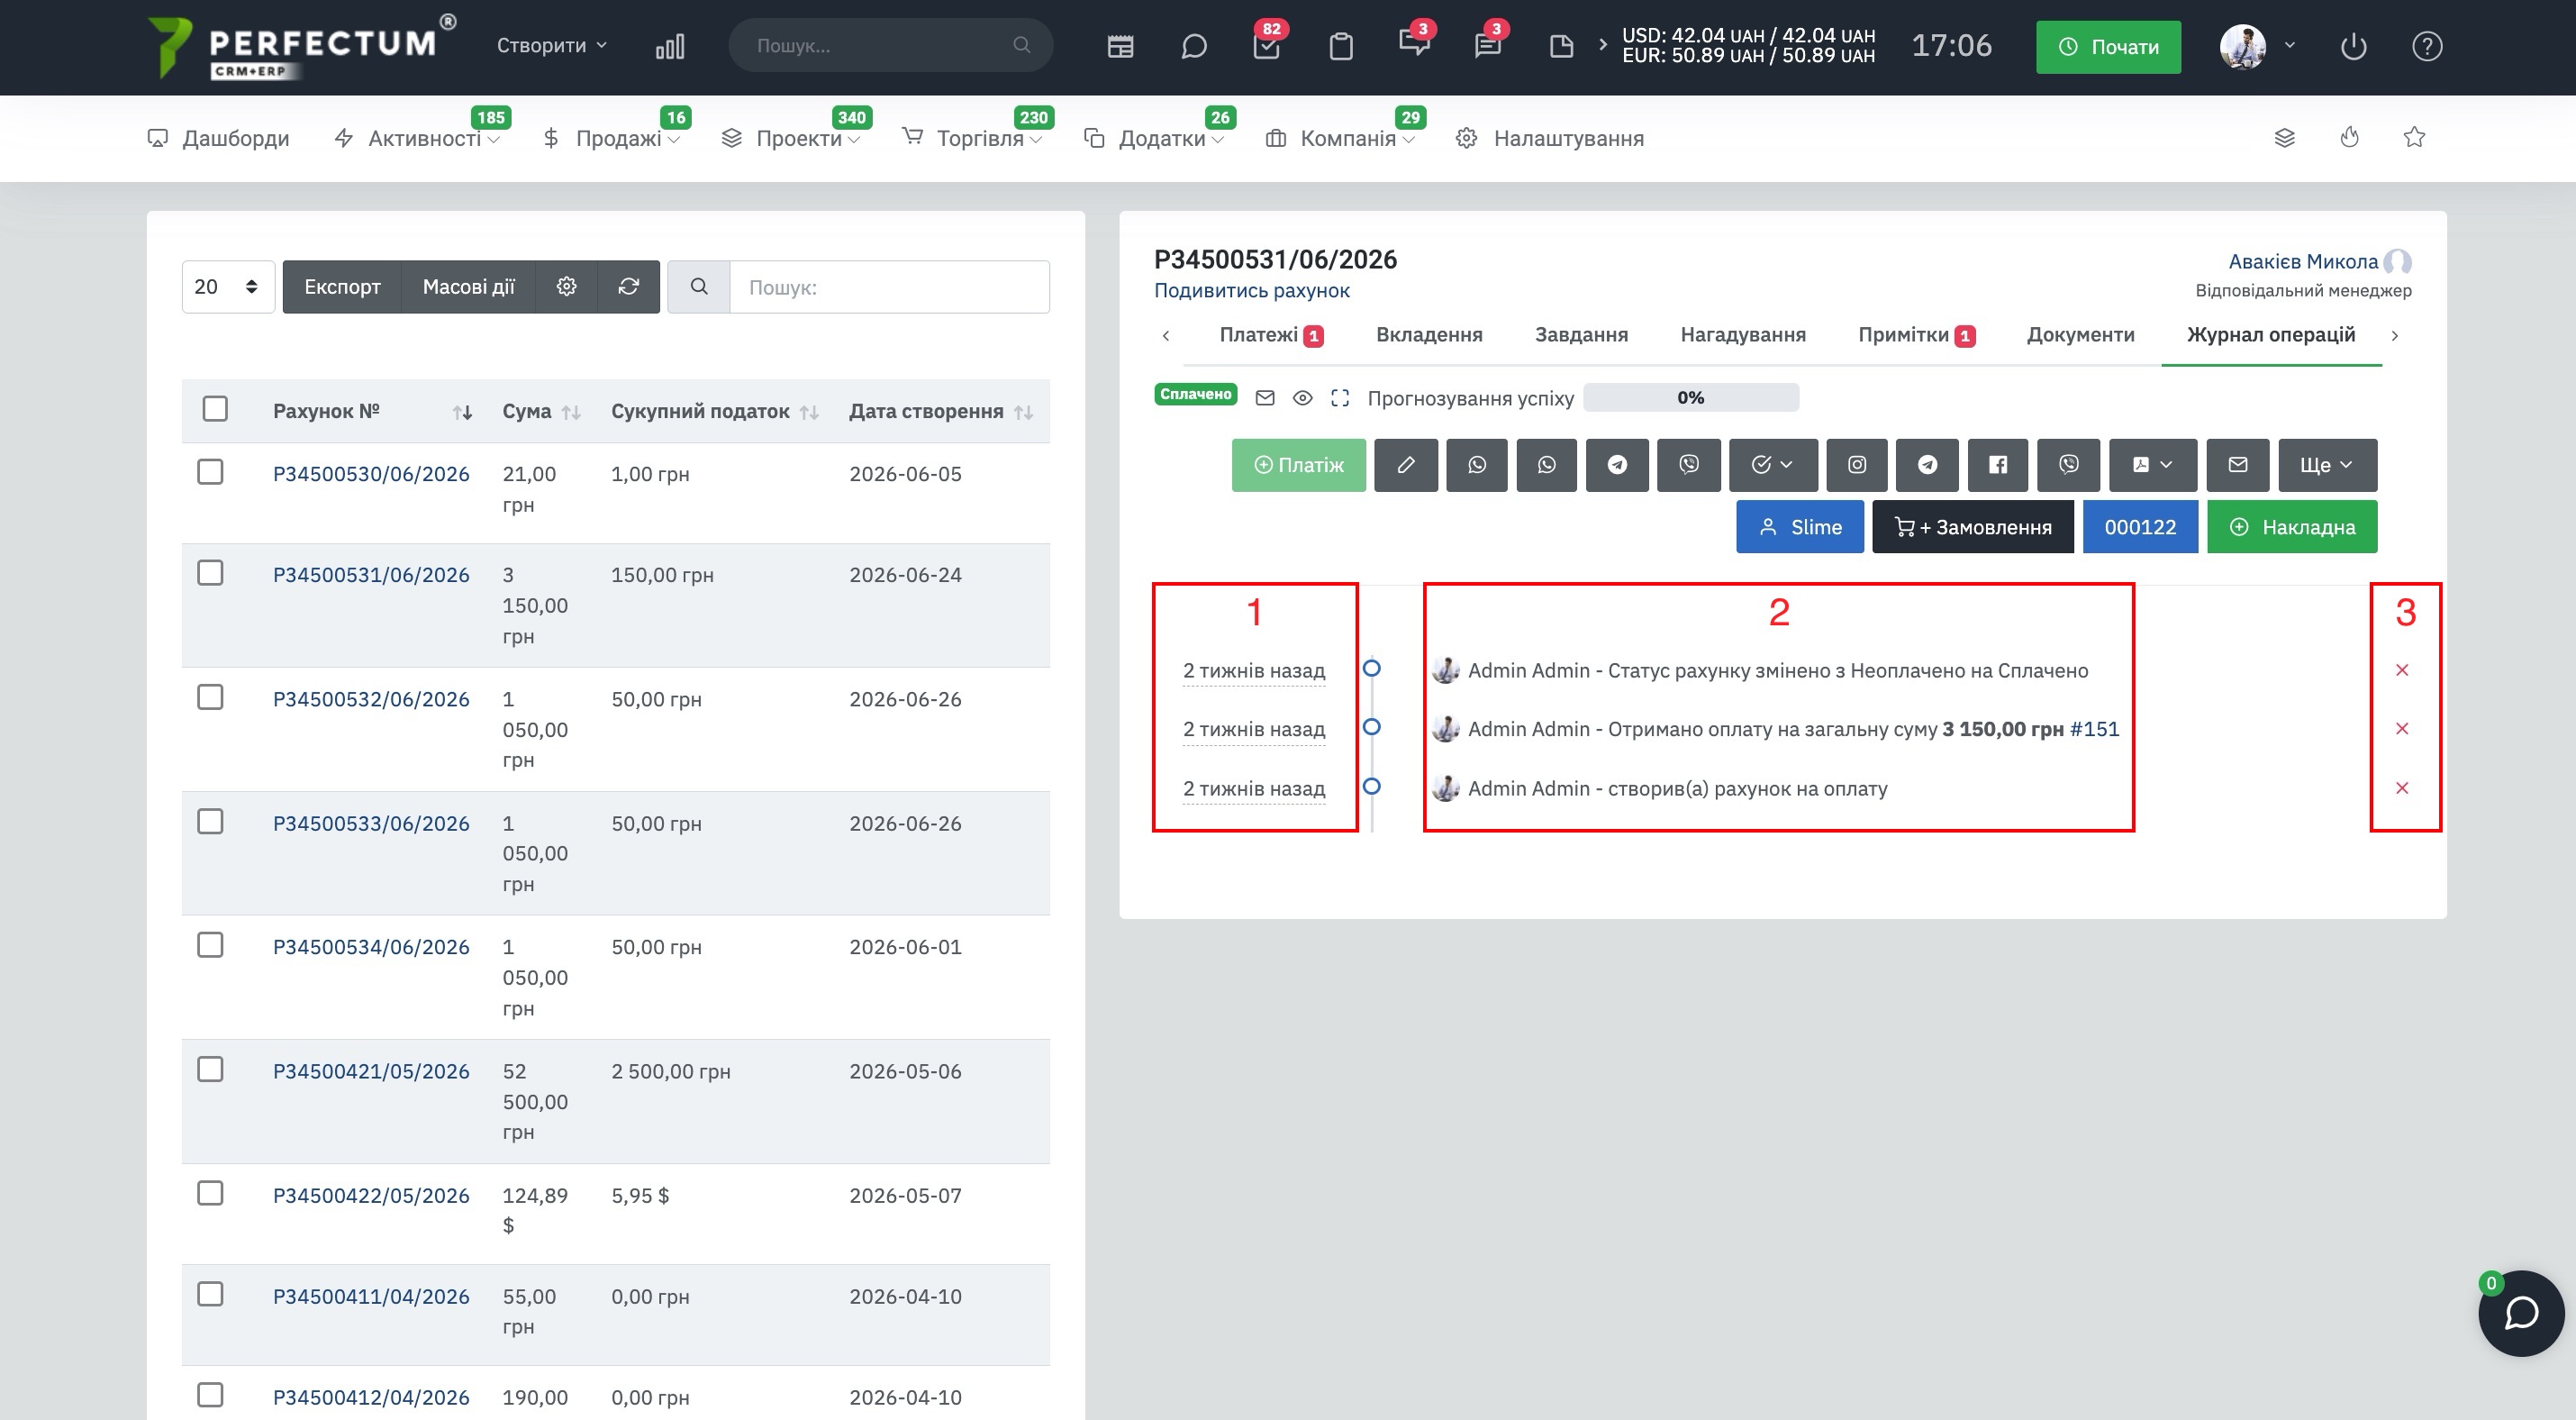Select checkbox for invoice P34500531/06/2026

pos(210,573)
